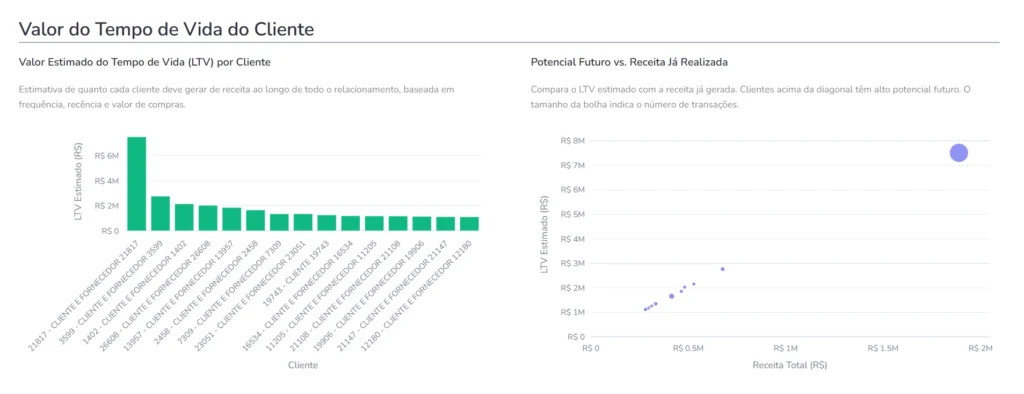
Task: Pick the bar for client 16534
Action: click(x=351, y=223)
